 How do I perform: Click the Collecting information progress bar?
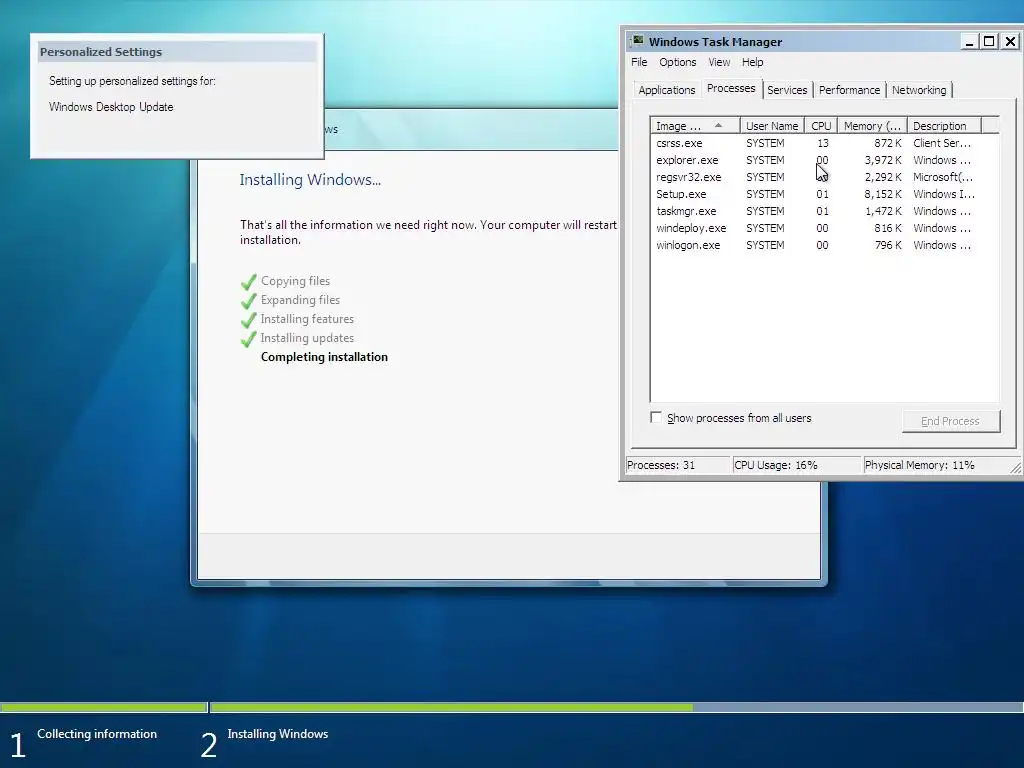point(104,707)
